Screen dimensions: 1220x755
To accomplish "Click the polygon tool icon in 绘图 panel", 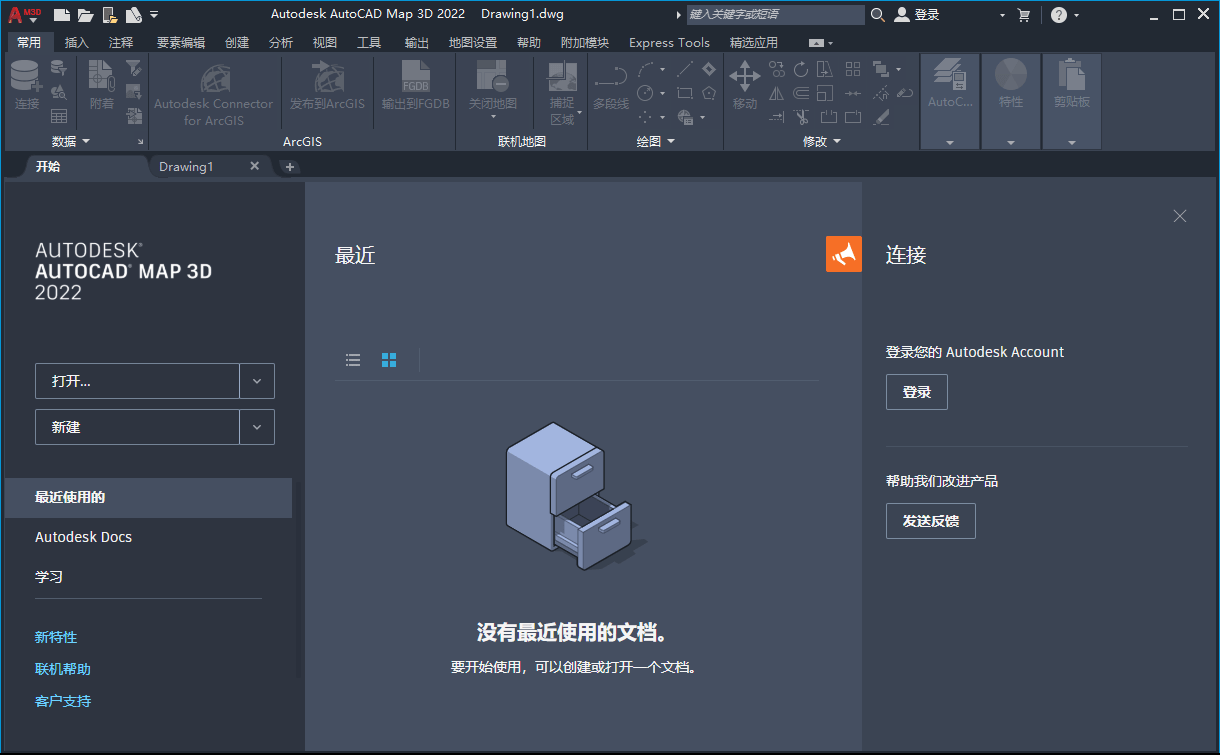I will pyautogui.click(x=709, y=93).
